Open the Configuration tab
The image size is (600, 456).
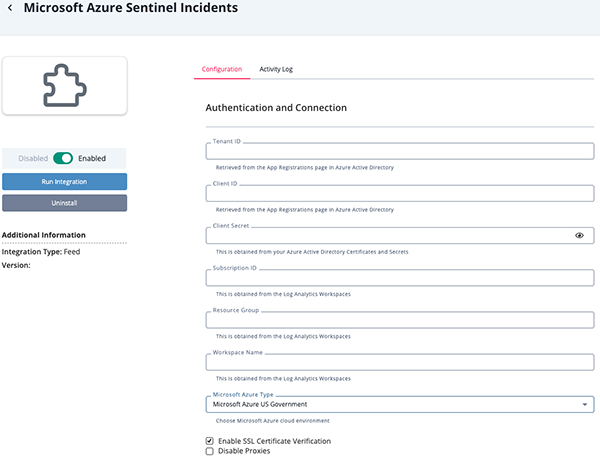pyautogui.click(x=222, y=69)
